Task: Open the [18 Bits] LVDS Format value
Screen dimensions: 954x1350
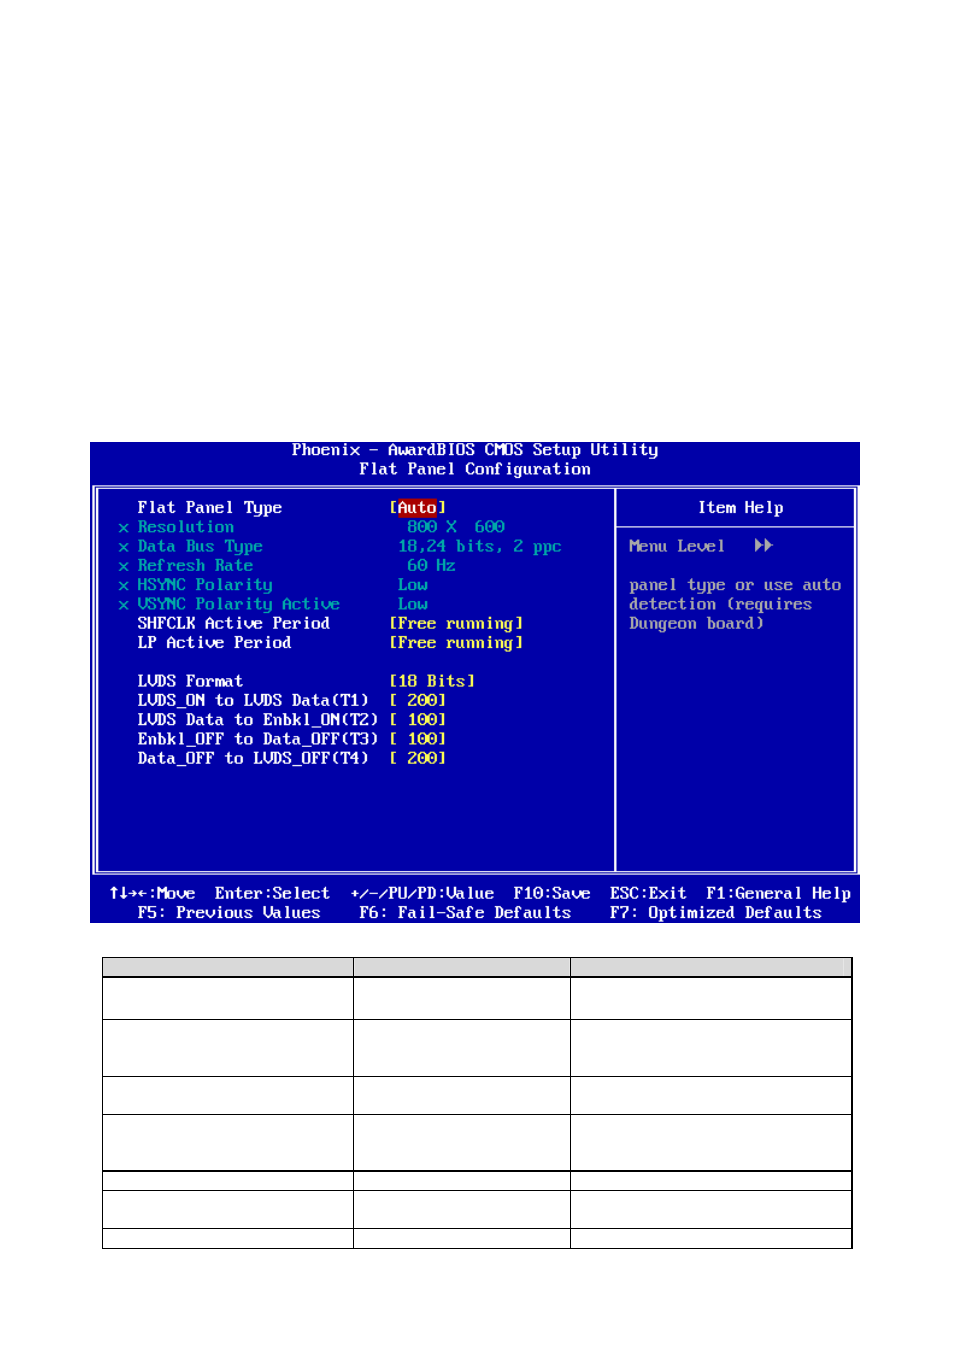Action: pyautogui.click(x=432, y=681)
